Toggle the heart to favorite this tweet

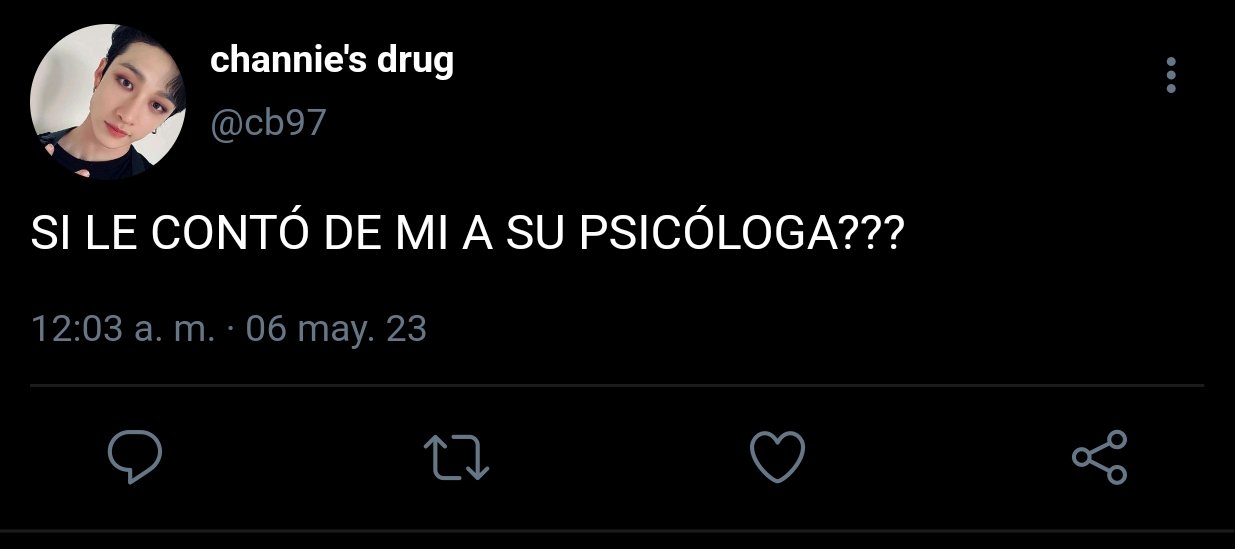click(777, 457)
